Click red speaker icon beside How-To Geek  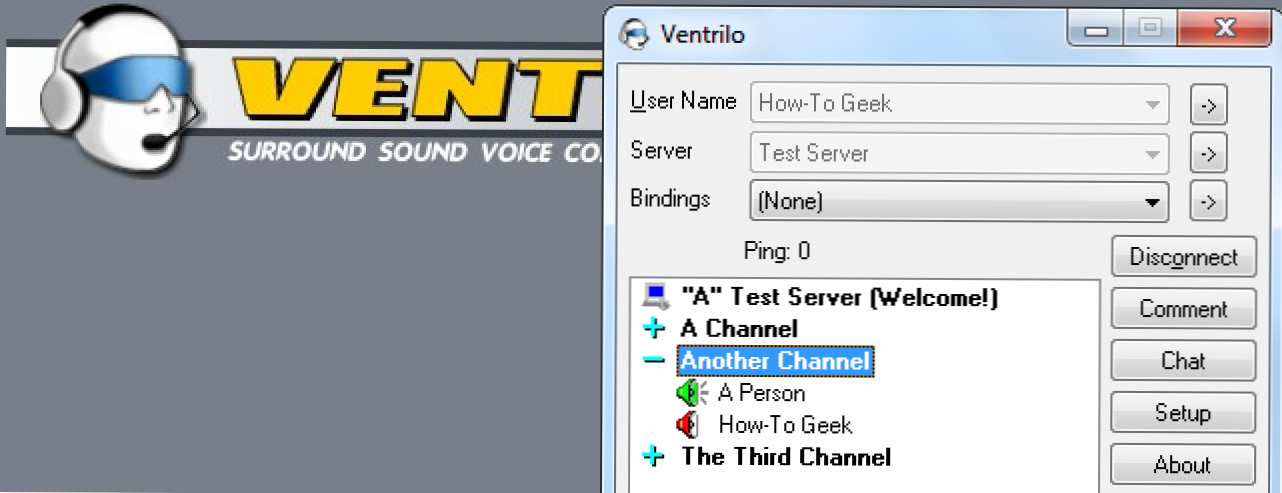687,425
